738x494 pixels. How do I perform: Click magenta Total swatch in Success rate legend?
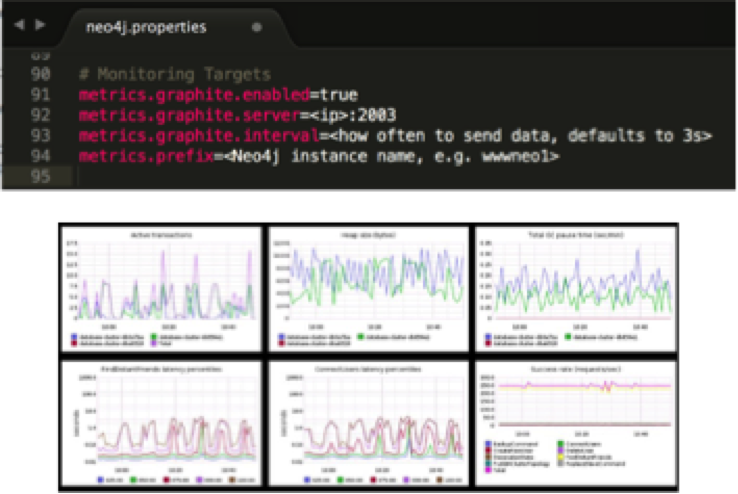(488, 470)
